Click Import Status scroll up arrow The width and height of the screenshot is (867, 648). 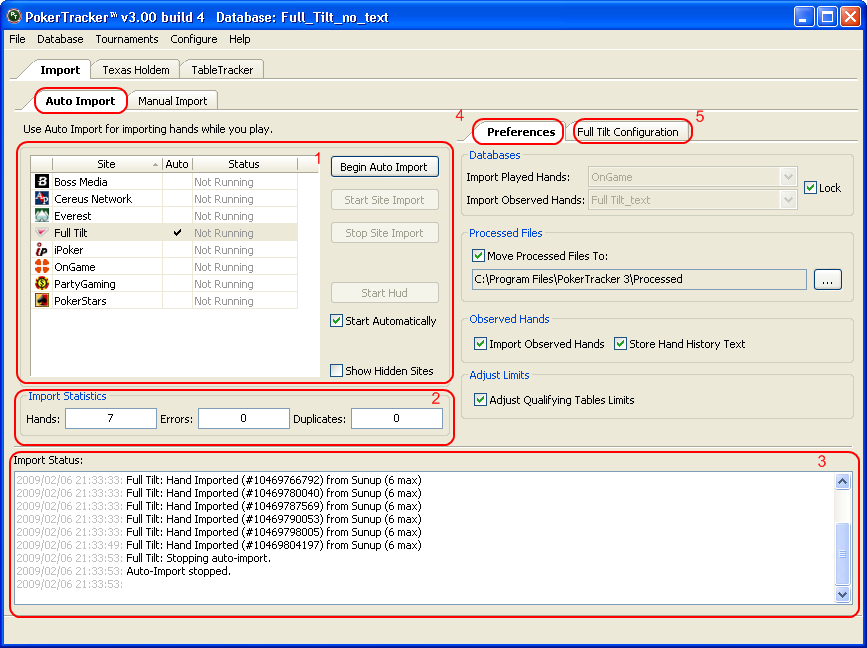[x=842, y=482]
